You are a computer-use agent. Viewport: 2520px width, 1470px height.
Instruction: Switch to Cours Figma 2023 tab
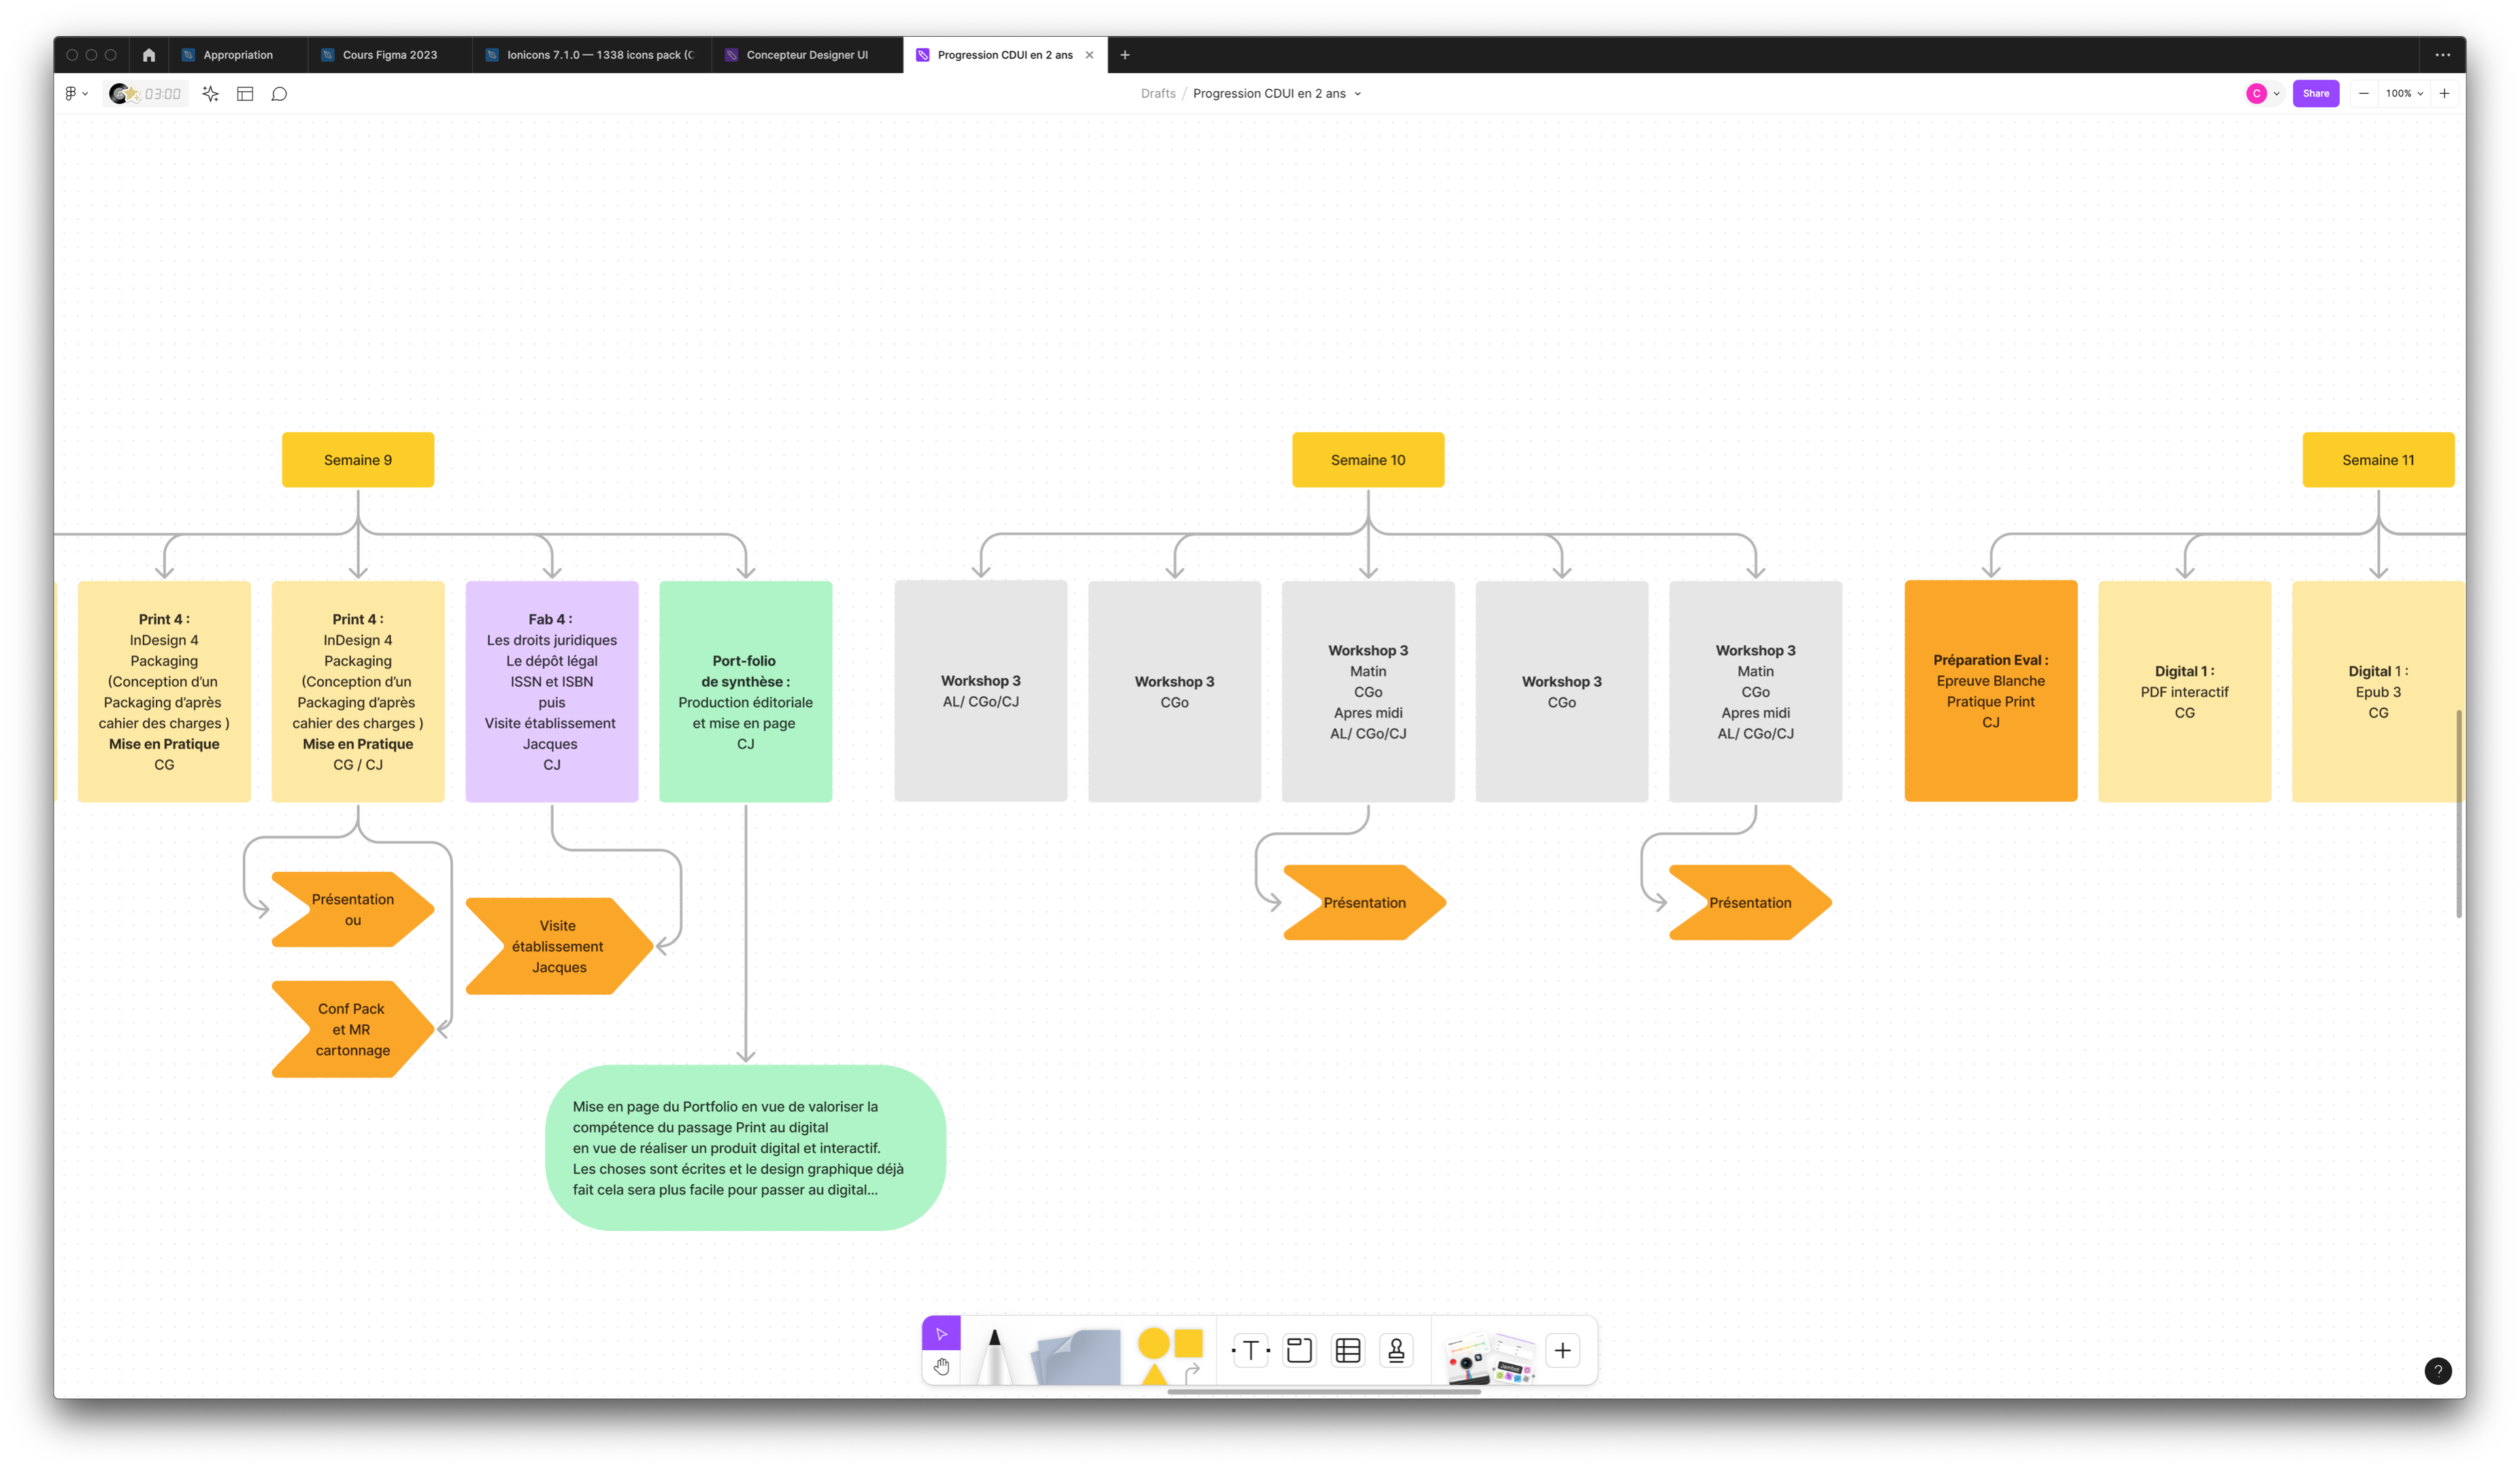tap(389, 55)
